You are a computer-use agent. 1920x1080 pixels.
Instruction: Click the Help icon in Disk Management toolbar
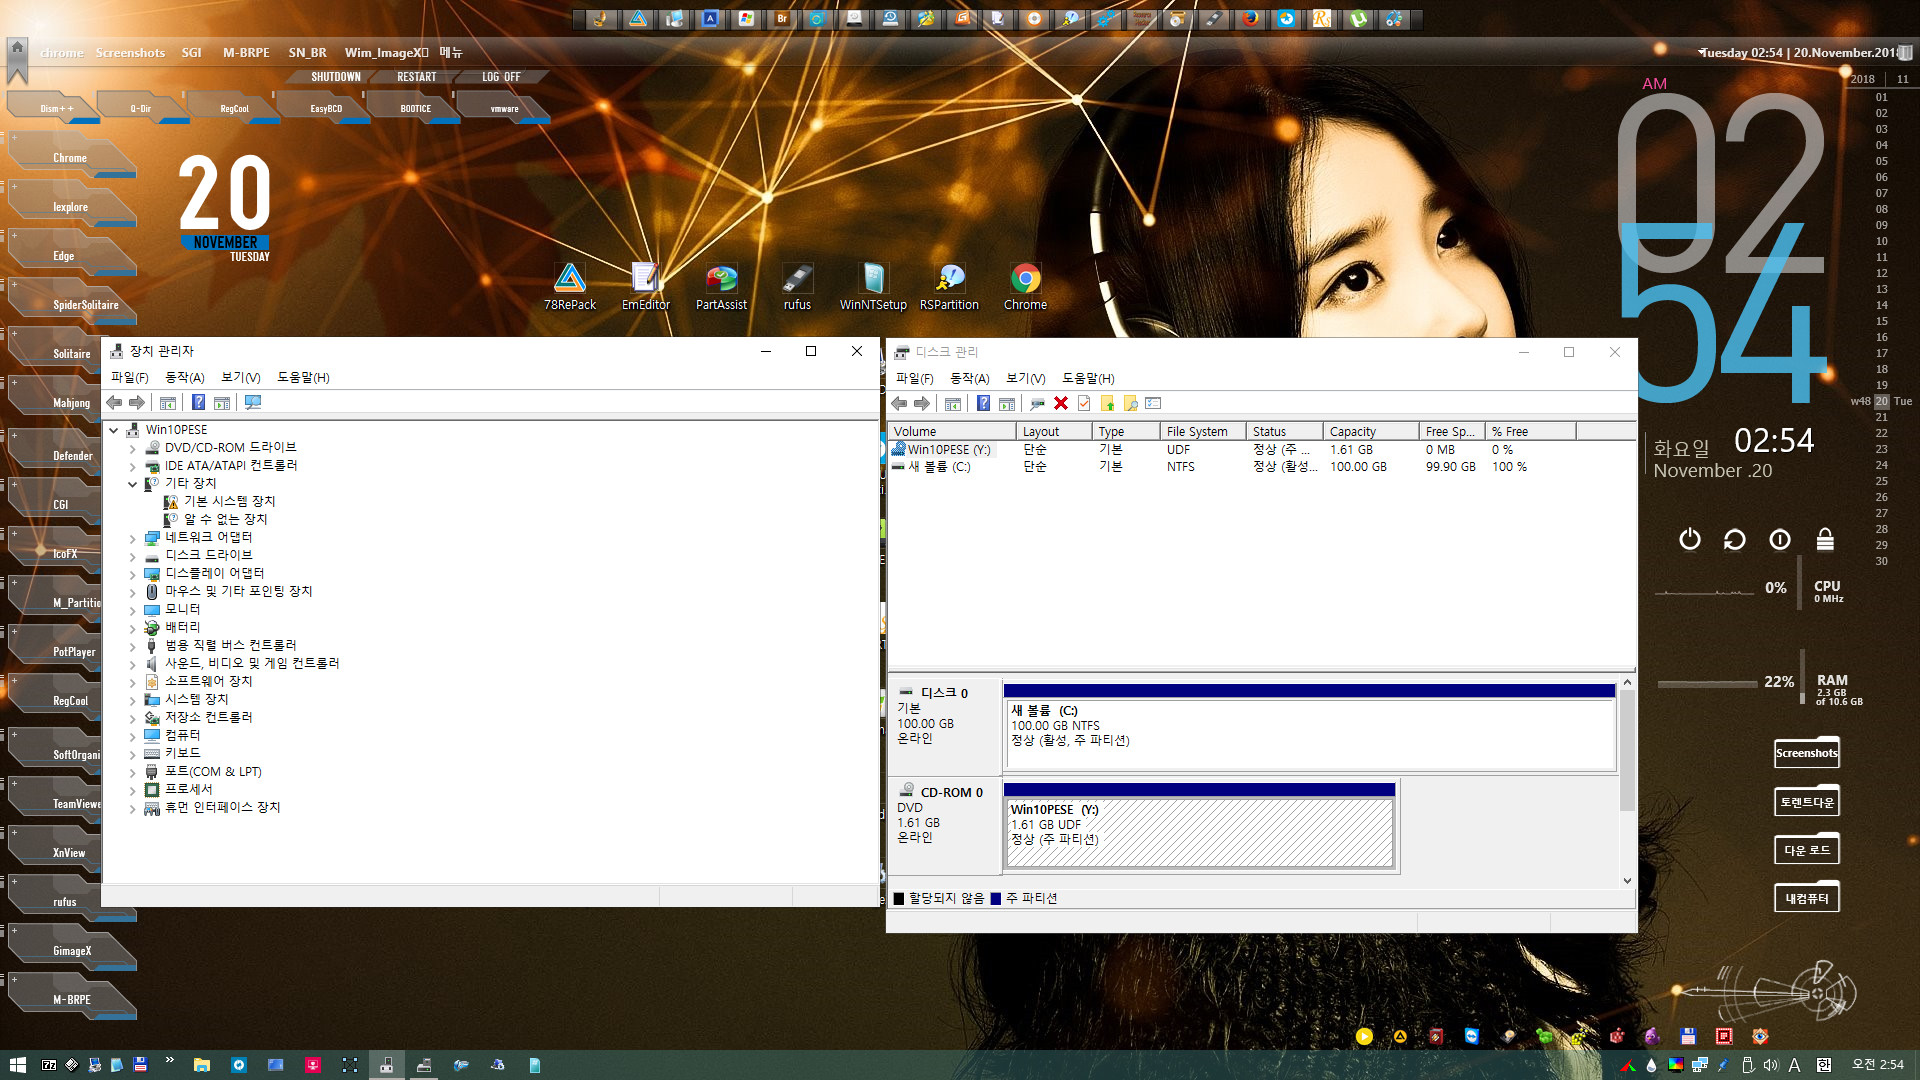[983, 403]
